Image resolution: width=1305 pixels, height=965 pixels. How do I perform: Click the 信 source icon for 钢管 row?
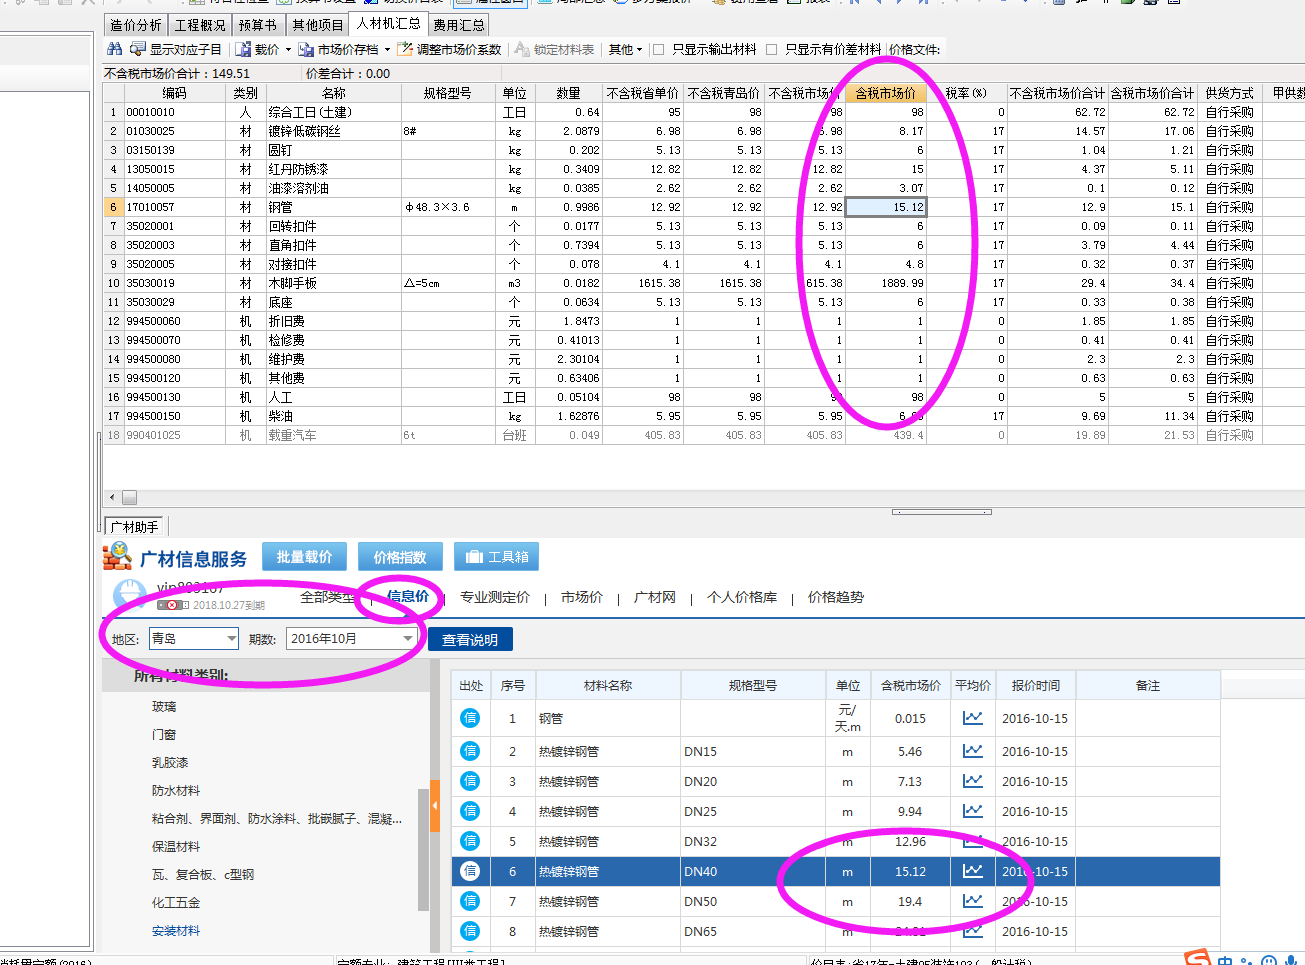(x=470, y=718)
